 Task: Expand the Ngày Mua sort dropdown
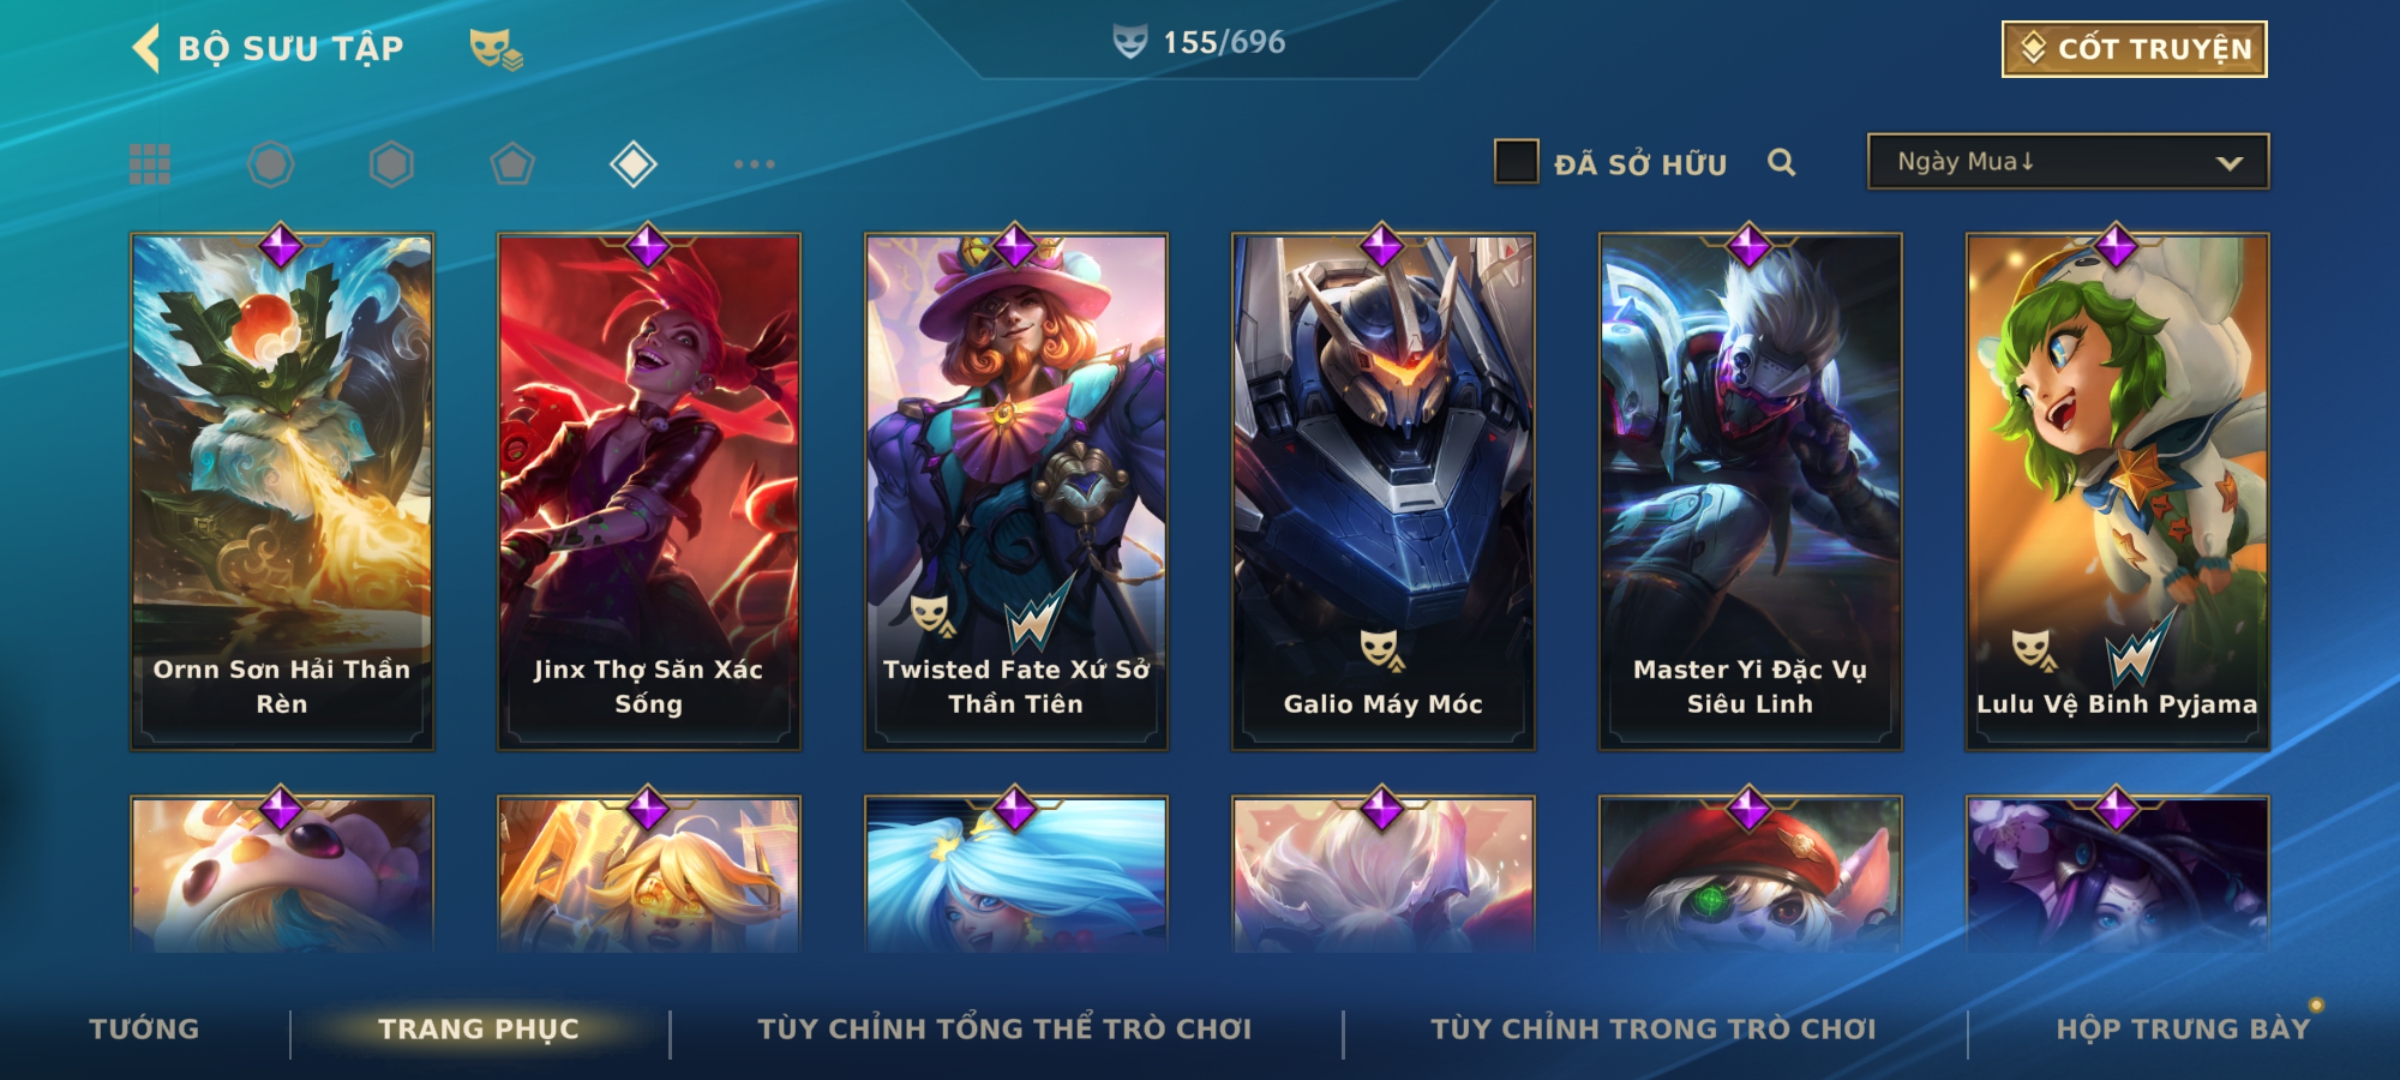click(x=2068, y=161)
